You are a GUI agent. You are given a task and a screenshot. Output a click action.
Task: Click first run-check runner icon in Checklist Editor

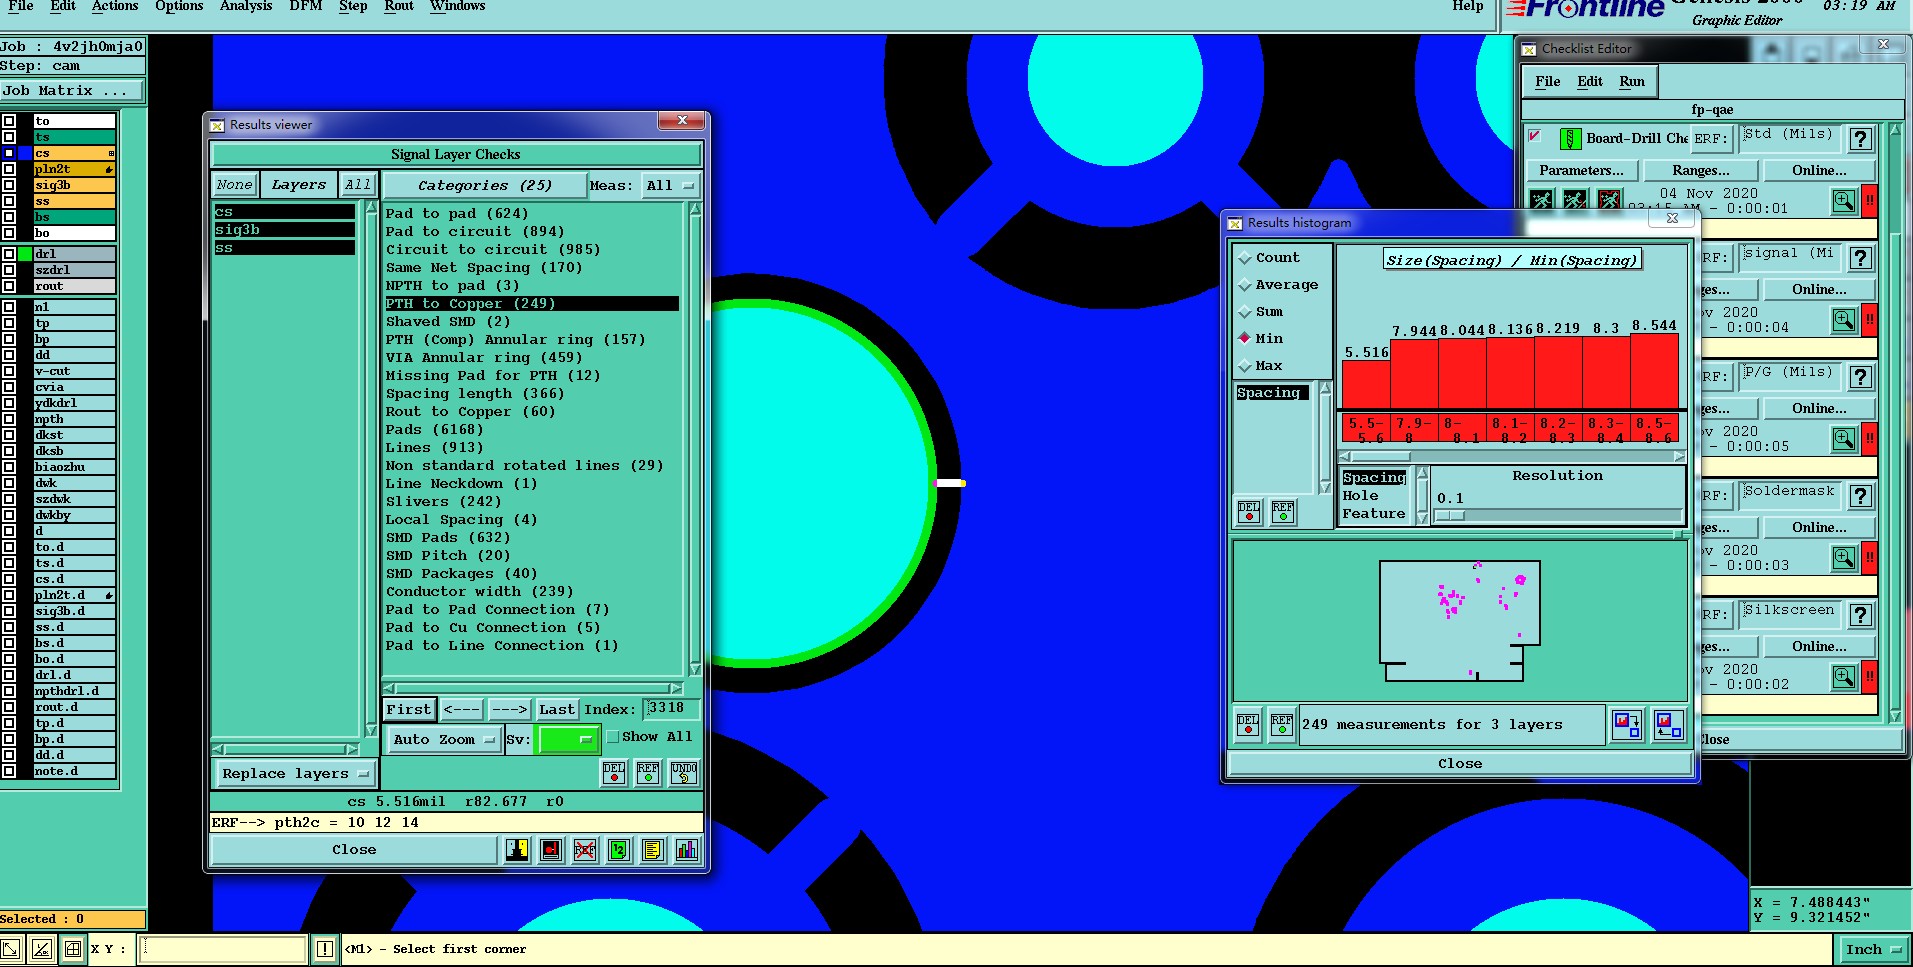[1542, 200]
